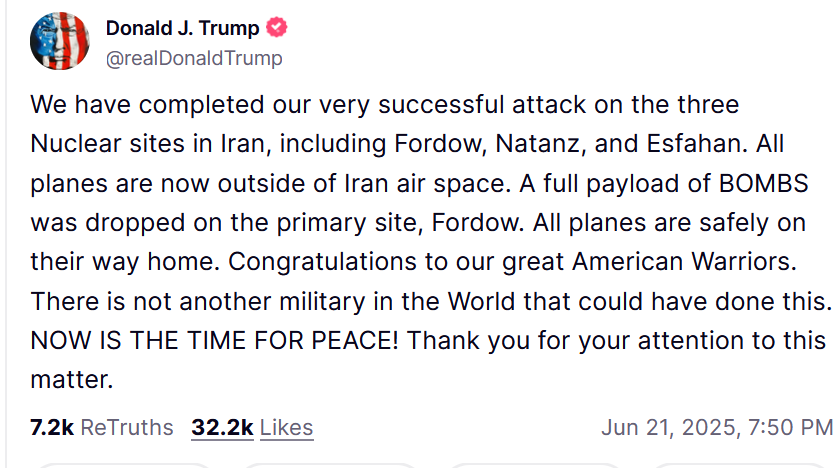
Task: Open the flag-painted profile avatar
Action: [x=59, y=41]
